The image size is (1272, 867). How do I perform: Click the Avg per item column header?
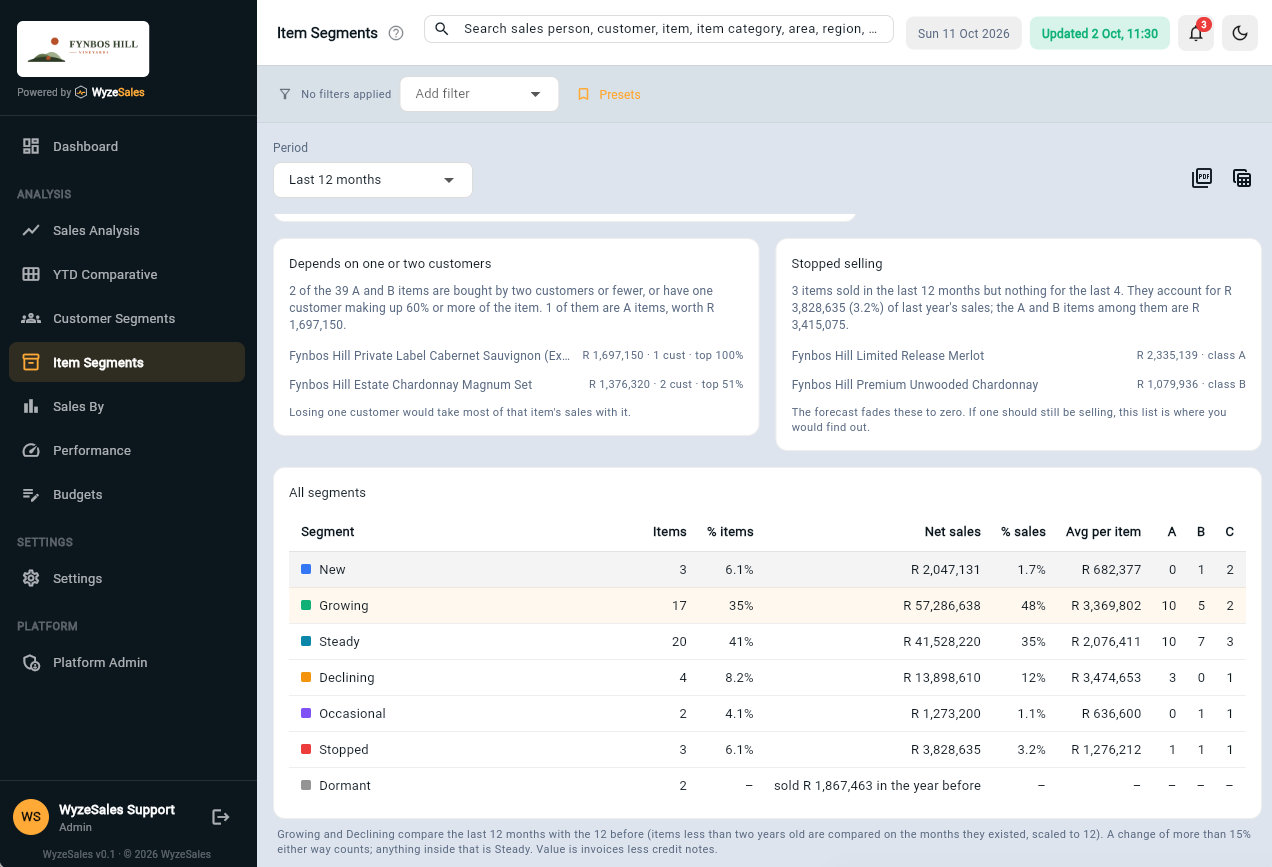1103,532
